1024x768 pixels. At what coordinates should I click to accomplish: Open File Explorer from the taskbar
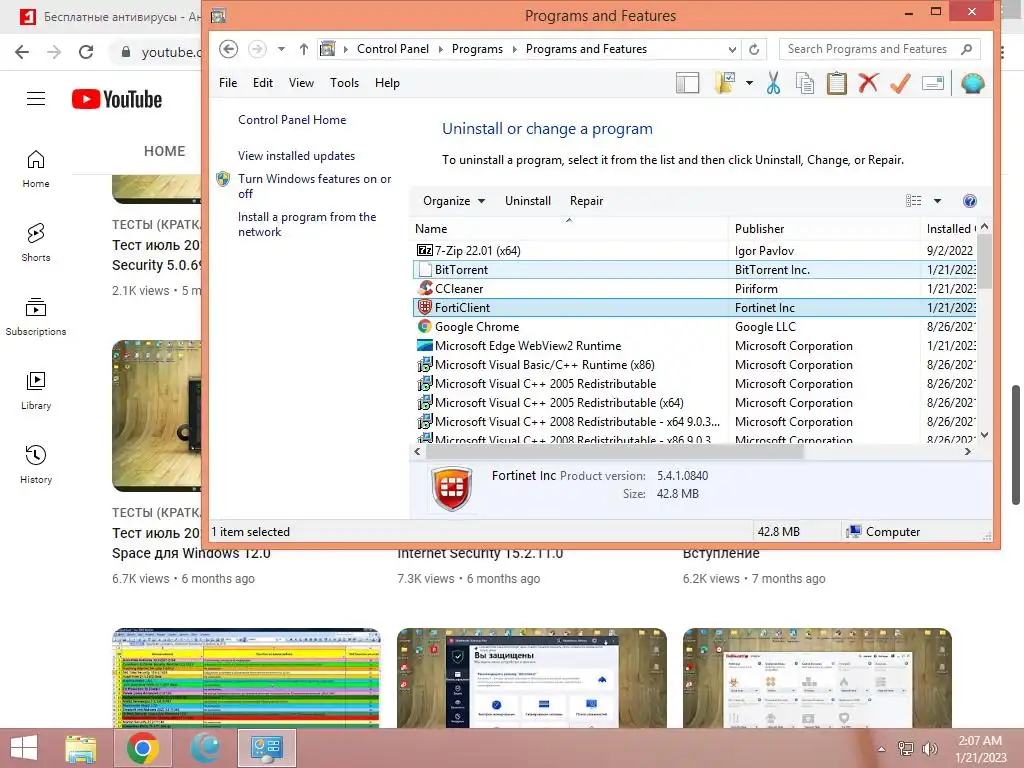[x=80, y=748]
